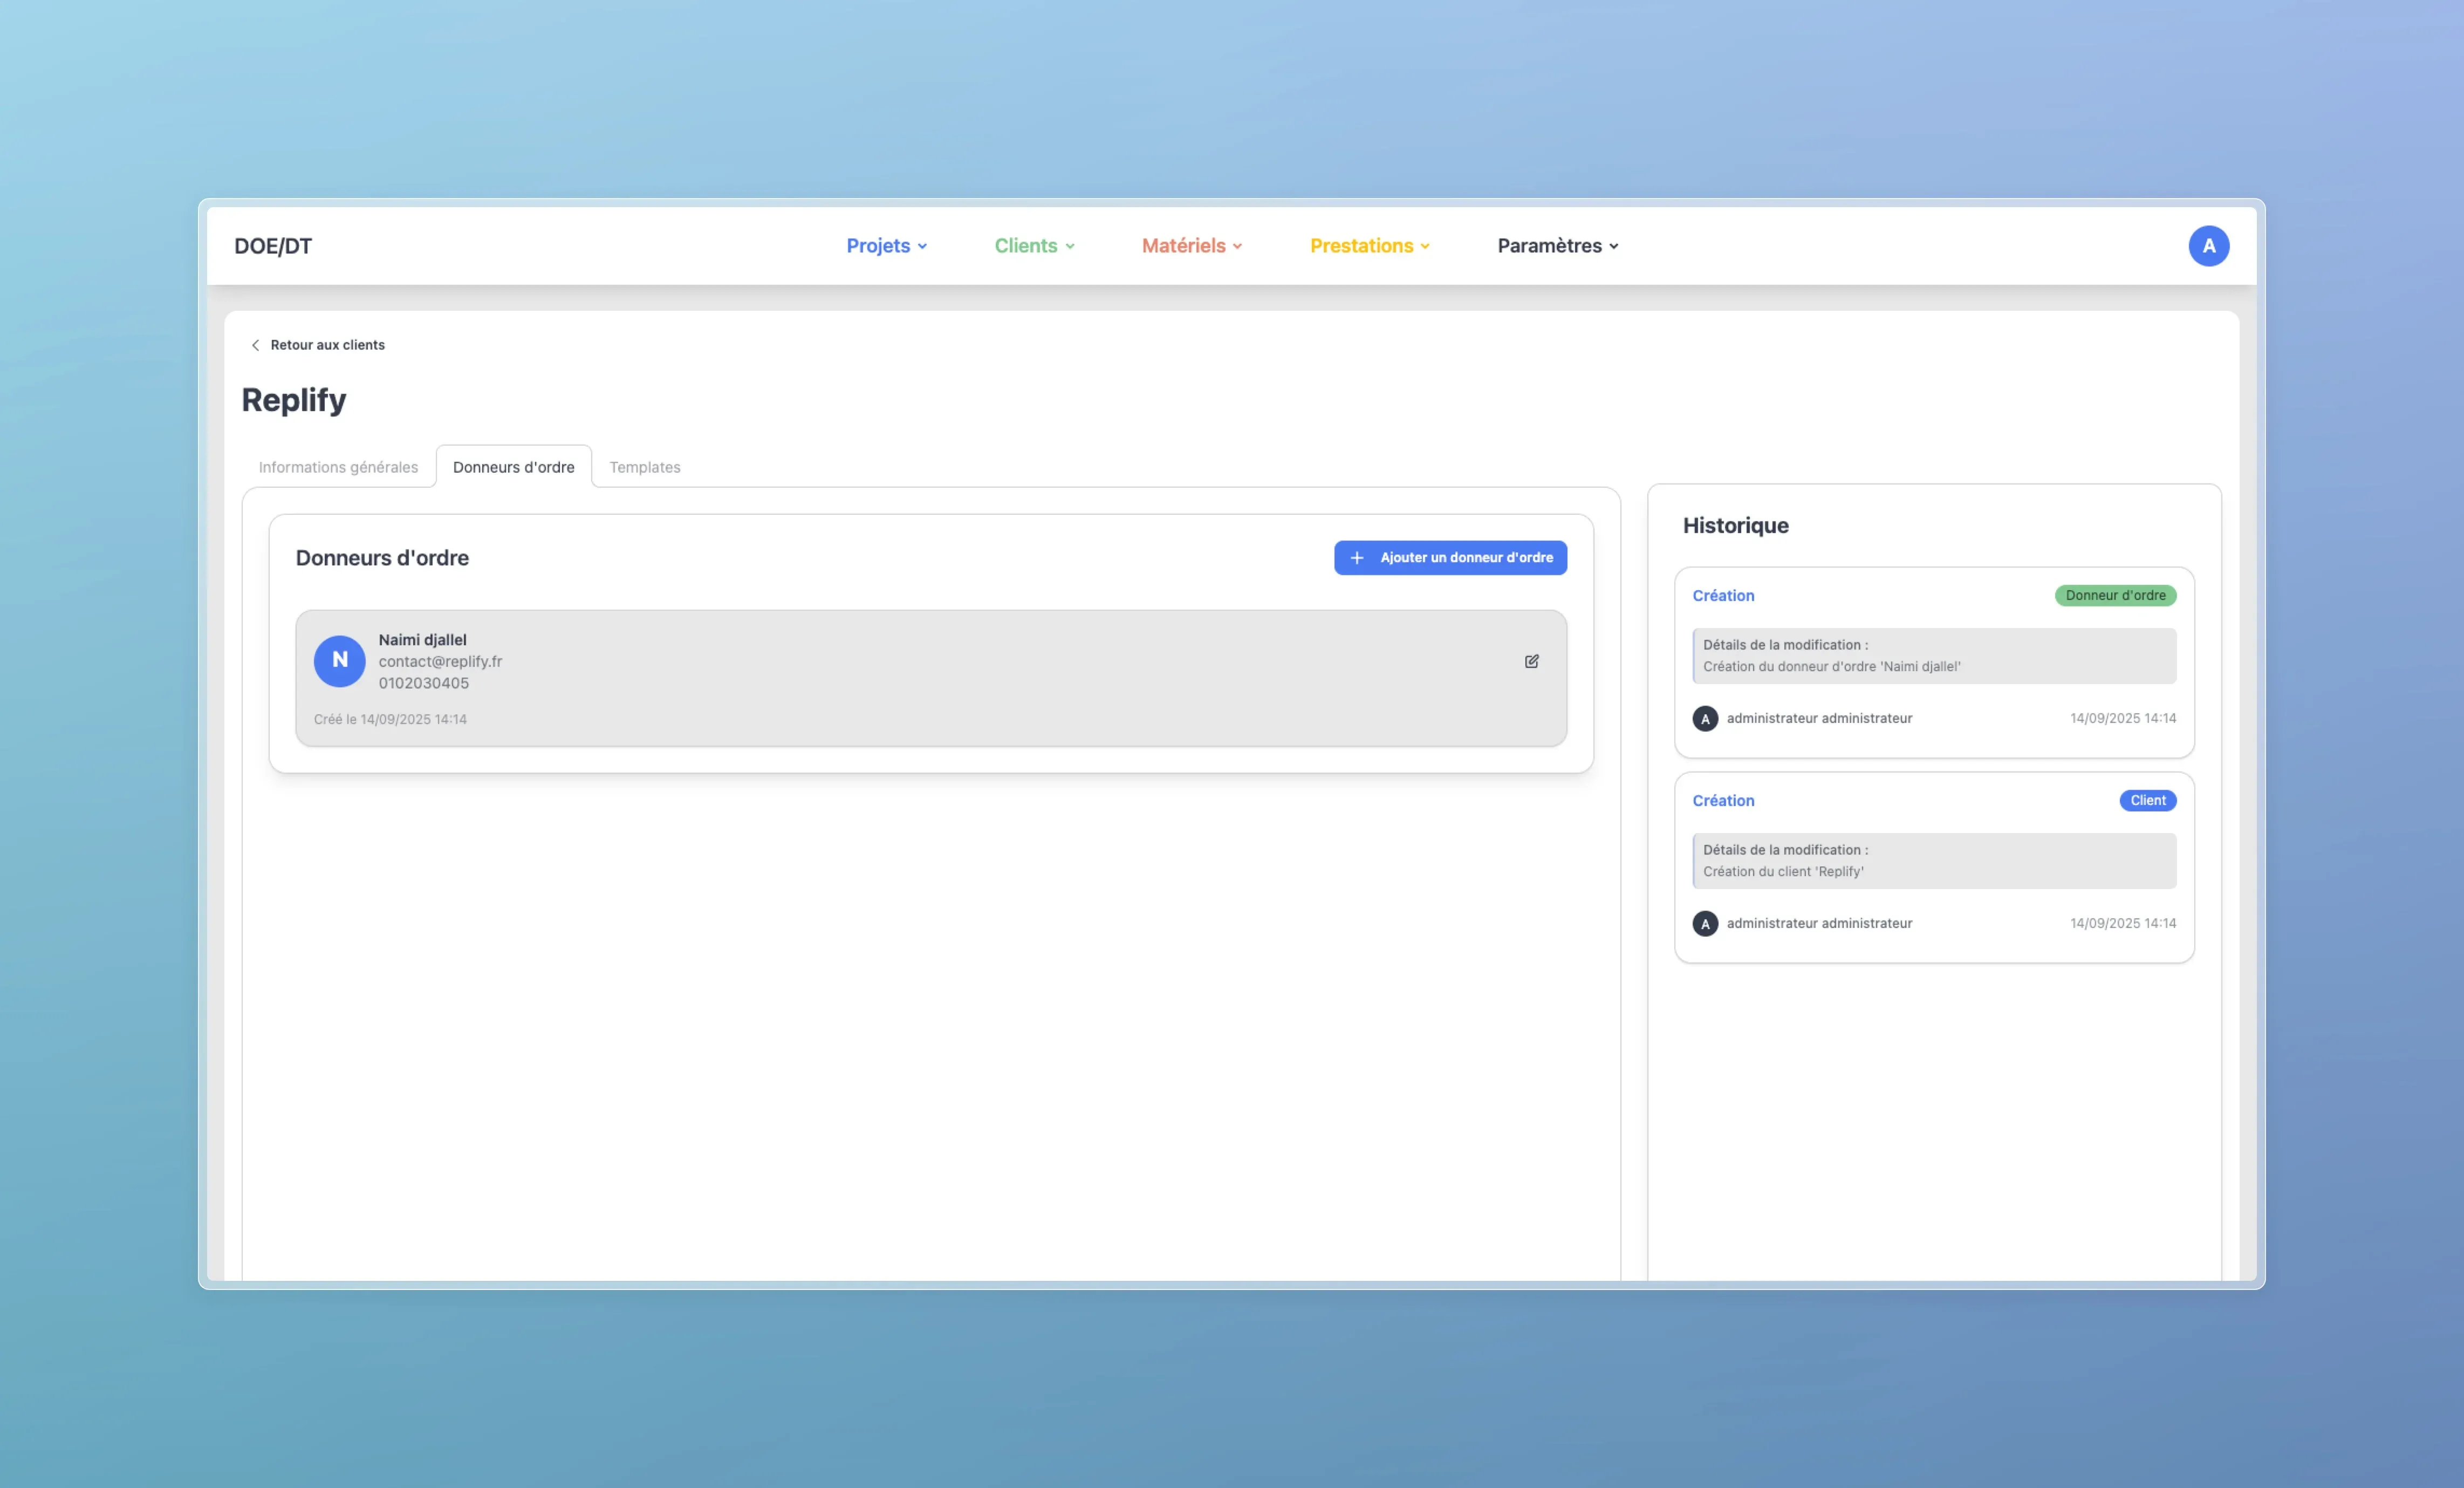Expand the Projets dropdown menu
The height and width of the screenshot is (1488, 2464).
pos(886,246)
